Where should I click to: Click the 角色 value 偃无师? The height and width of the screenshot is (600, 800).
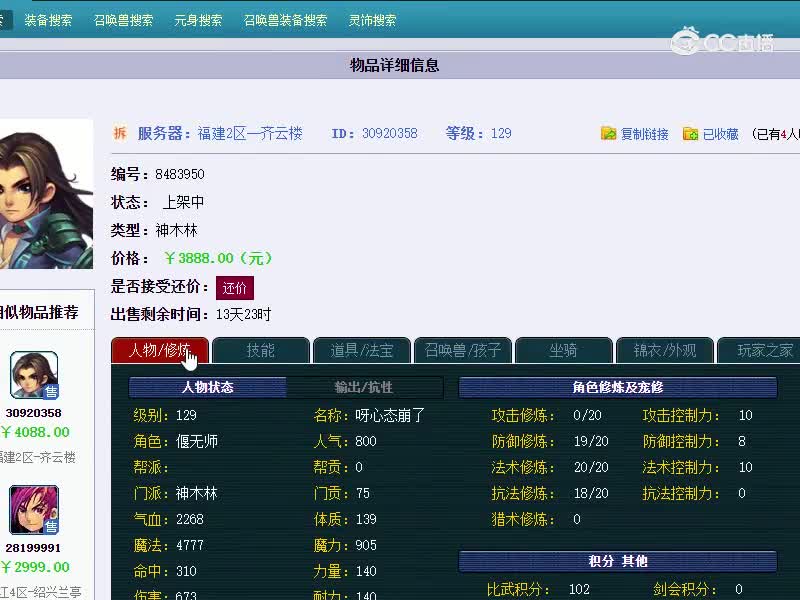tap(197, 441)
